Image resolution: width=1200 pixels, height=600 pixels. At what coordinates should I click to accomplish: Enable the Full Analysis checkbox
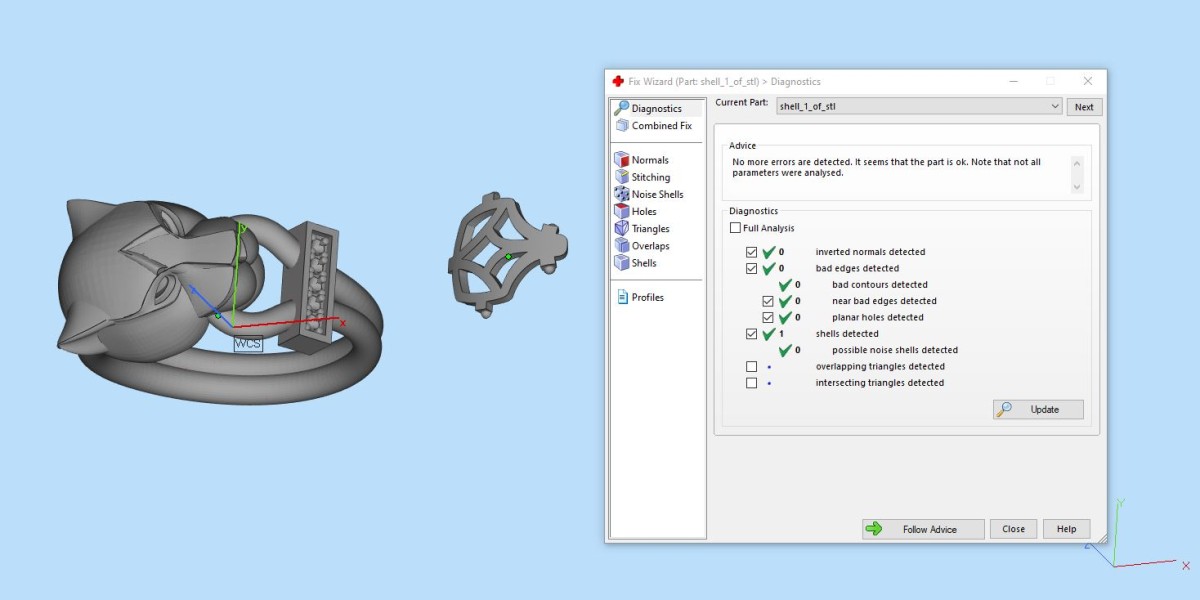[736, 228]
